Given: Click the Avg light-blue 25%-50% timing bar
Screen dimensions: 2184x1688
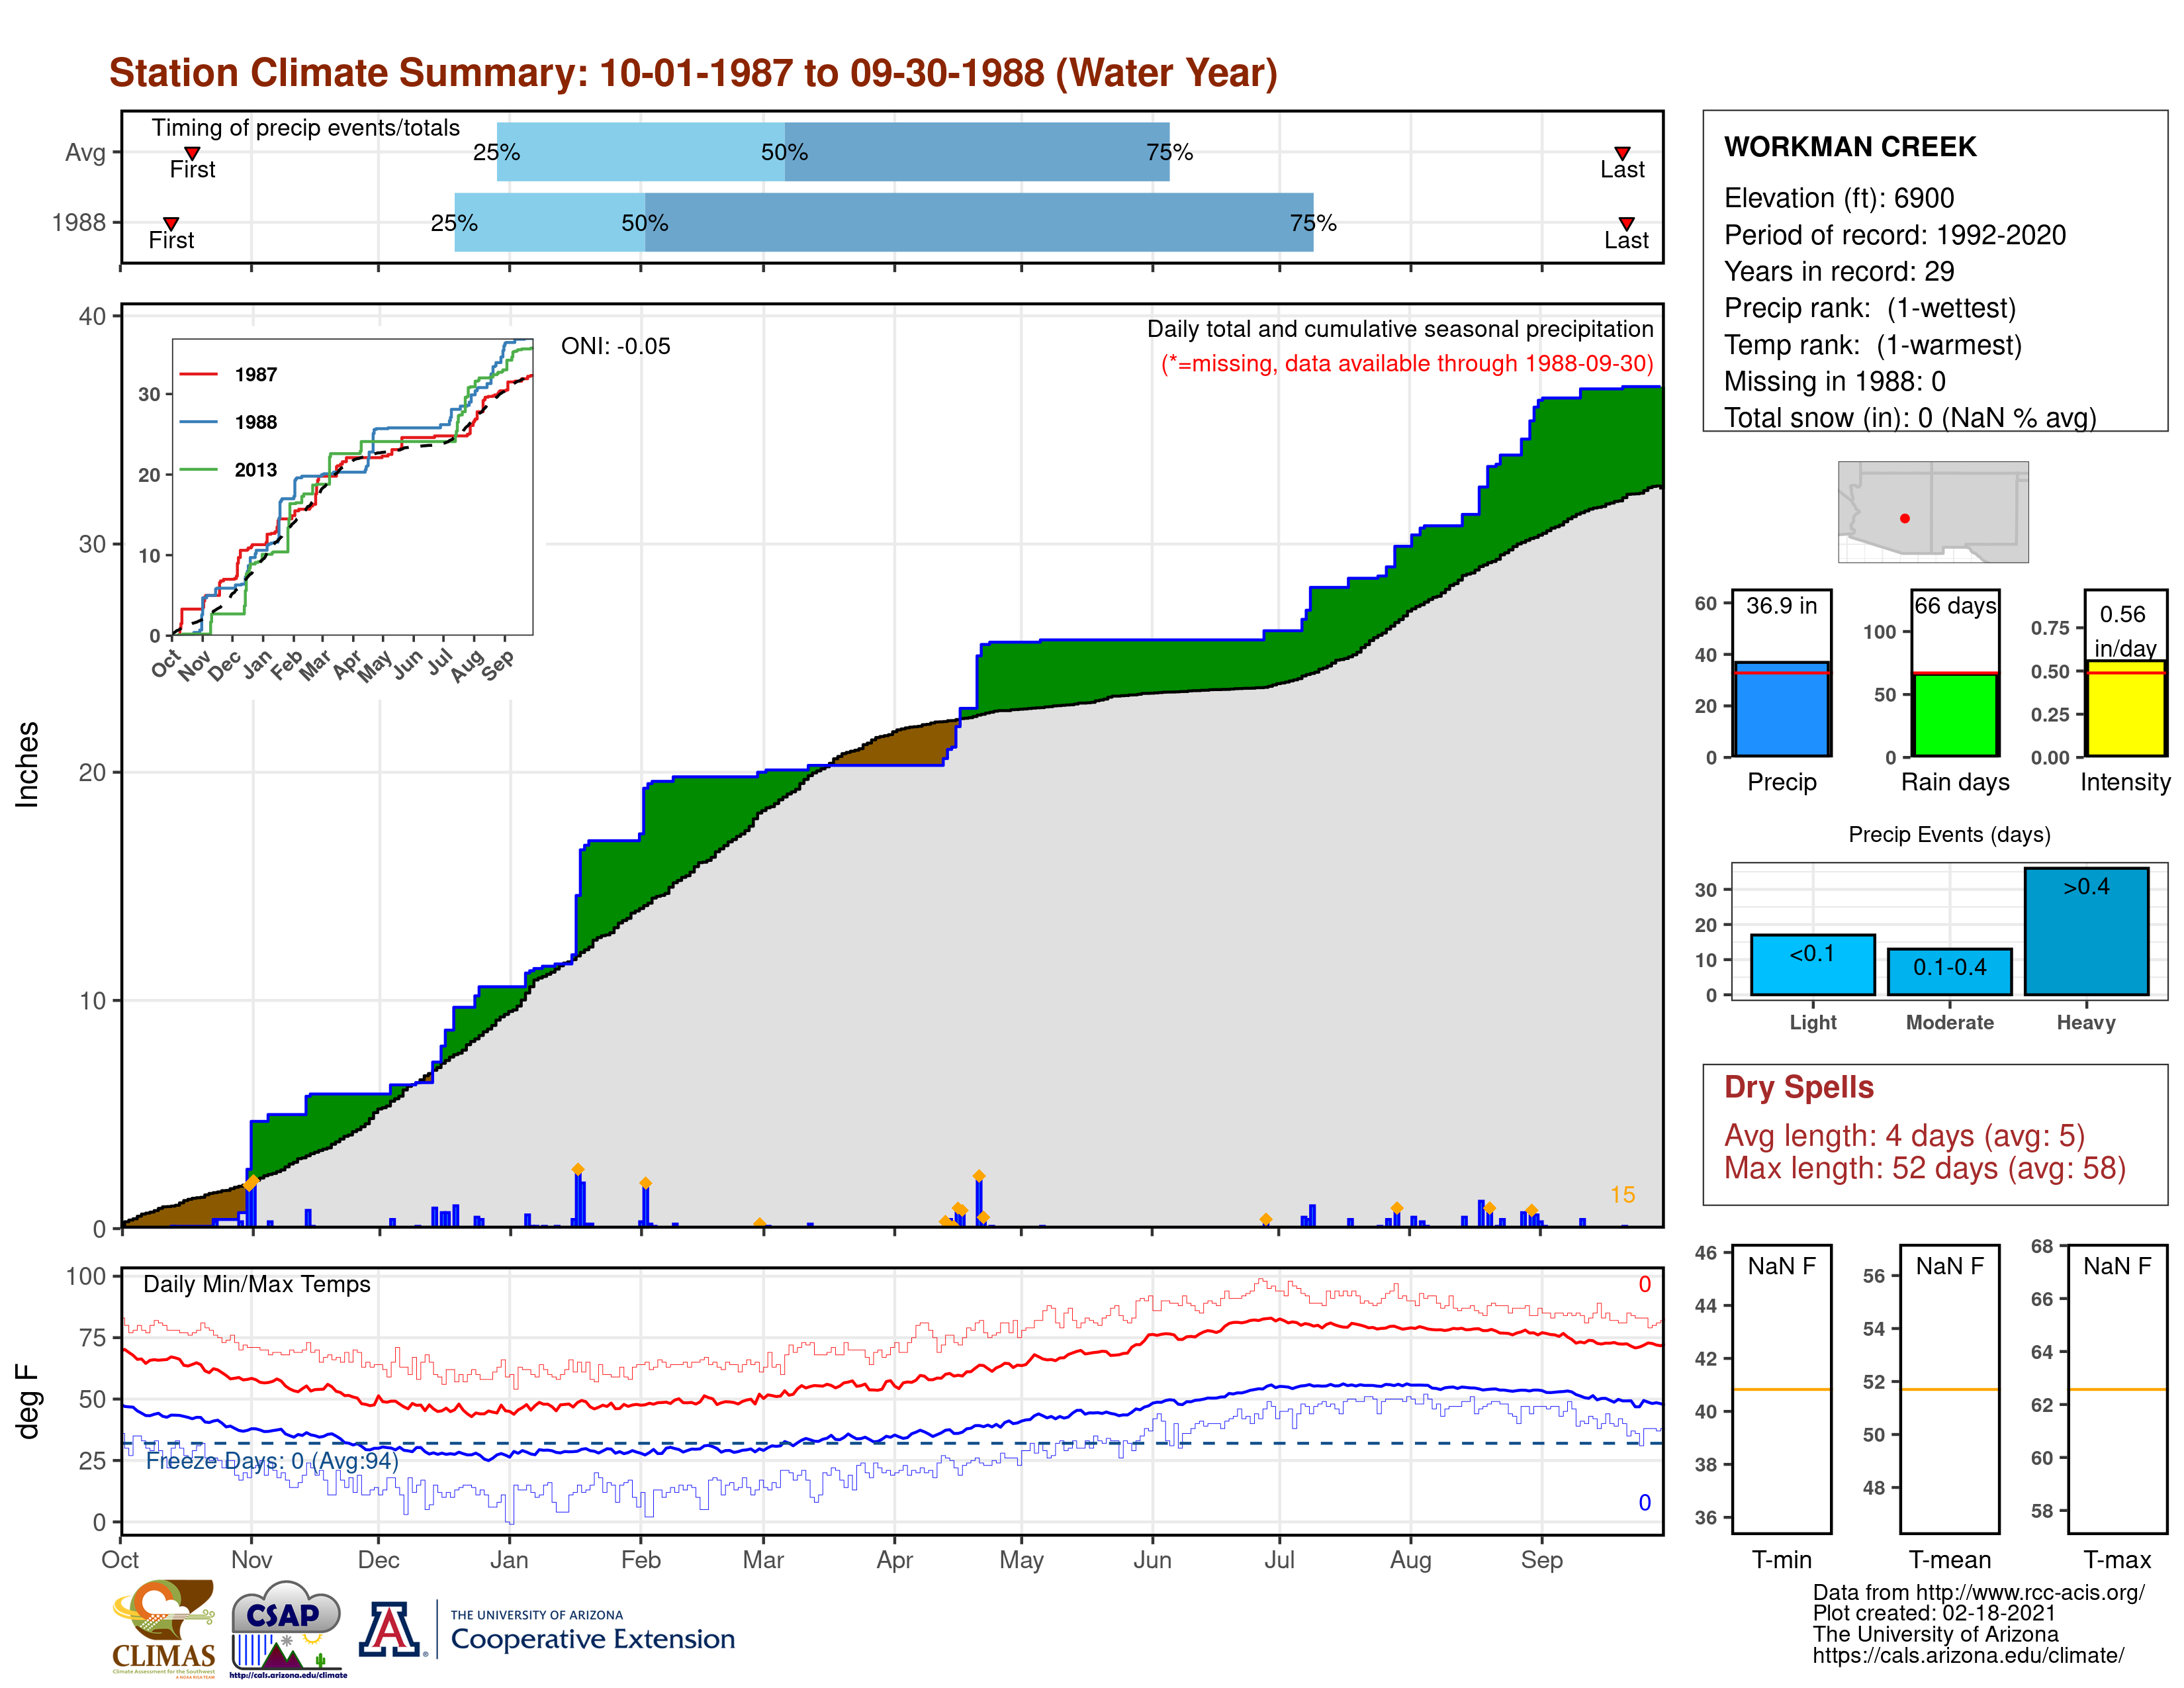Looking at the screenshot, I should click(641, 152).
